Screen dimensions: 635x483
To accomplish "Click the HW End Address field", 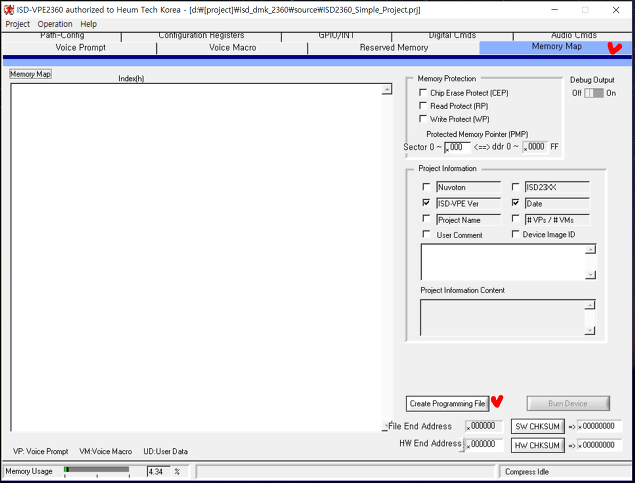I will tap(484, 444).
